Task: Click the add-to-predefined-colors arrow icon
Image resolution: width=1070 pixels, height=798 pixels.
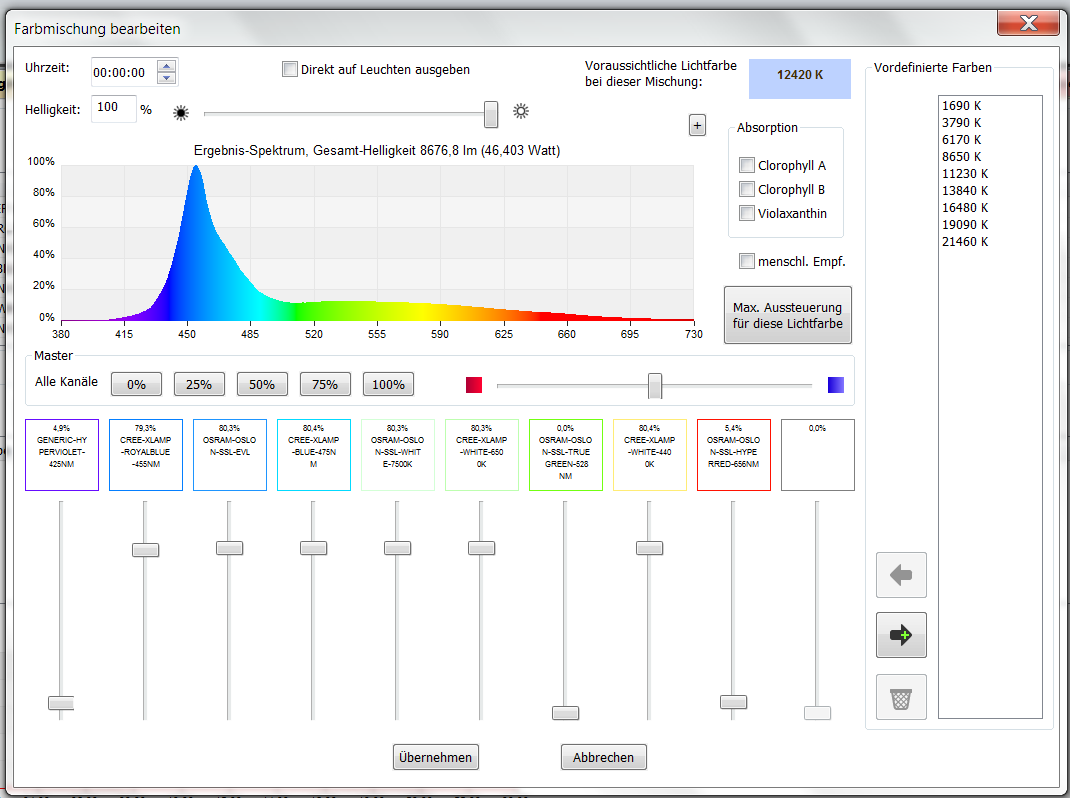Action: click(901, 636)
